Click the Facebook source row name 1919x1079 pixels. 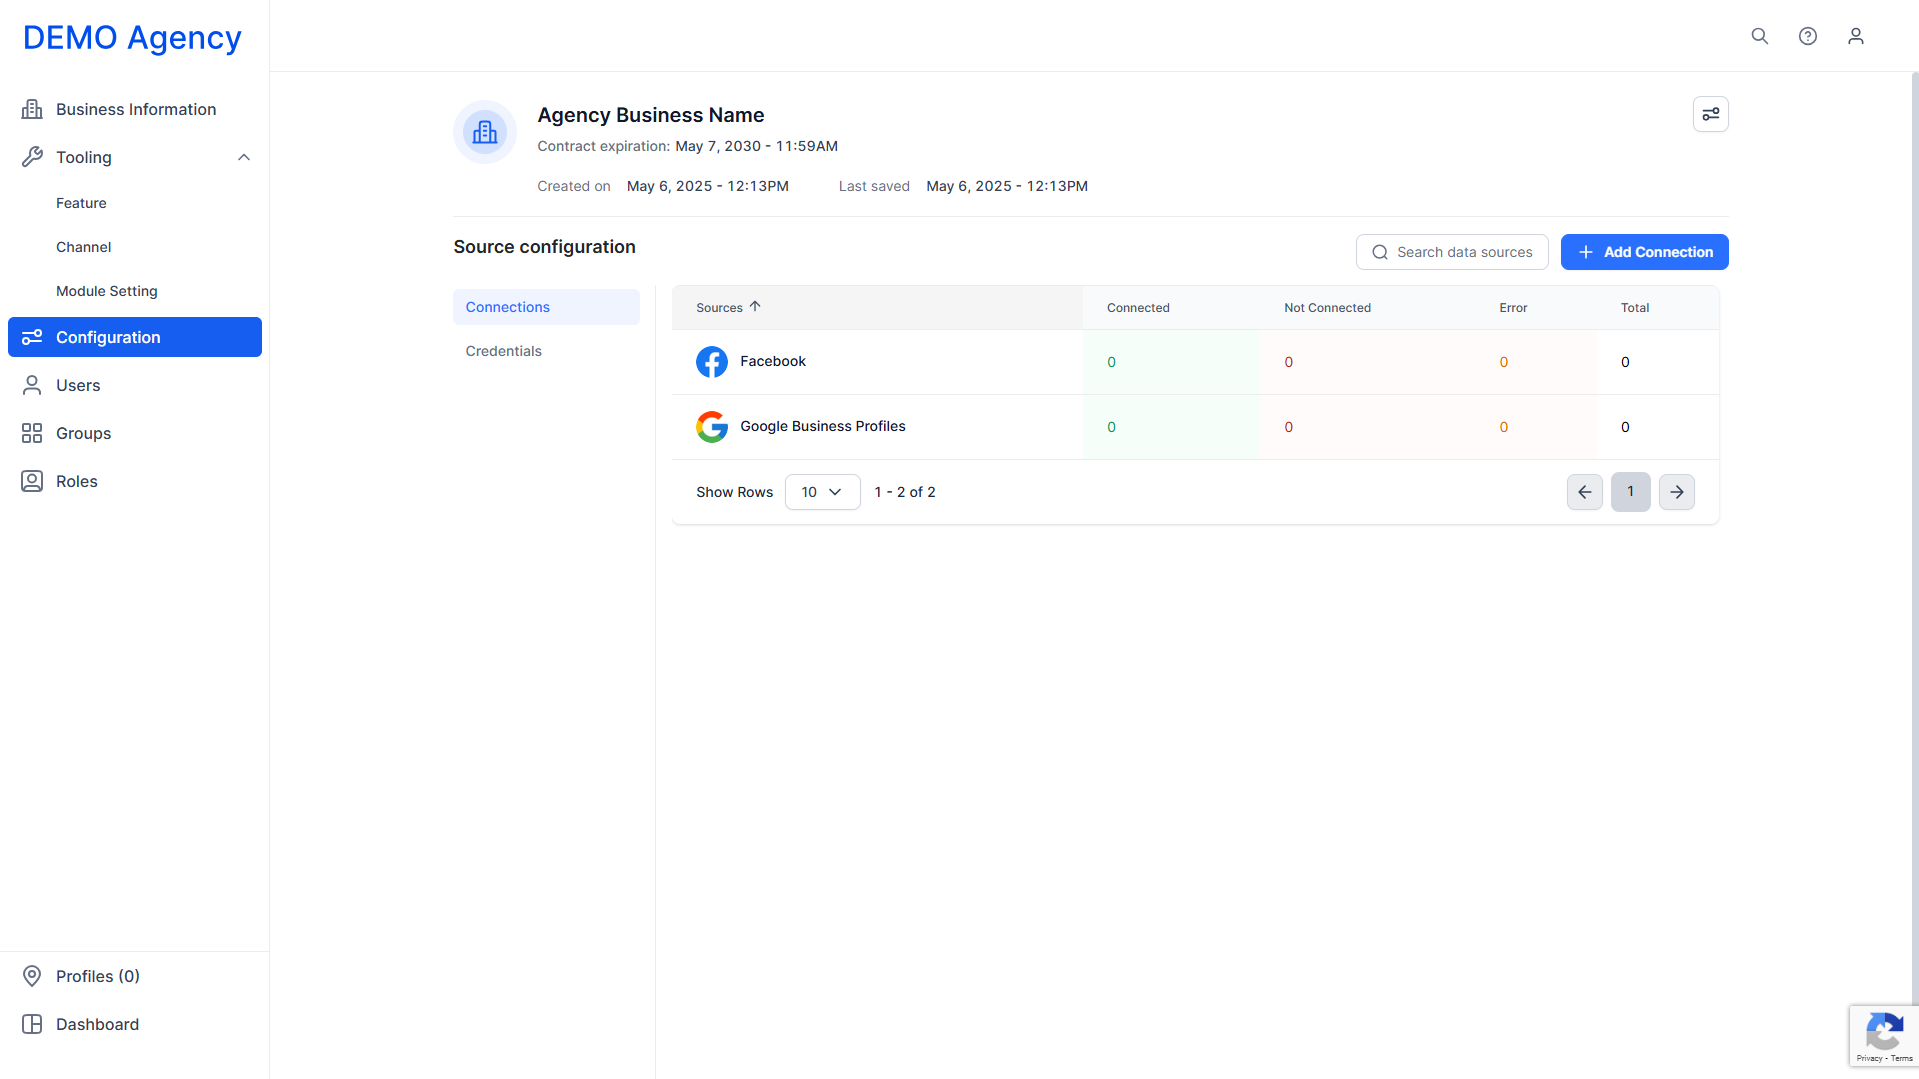tap(773, 361)
